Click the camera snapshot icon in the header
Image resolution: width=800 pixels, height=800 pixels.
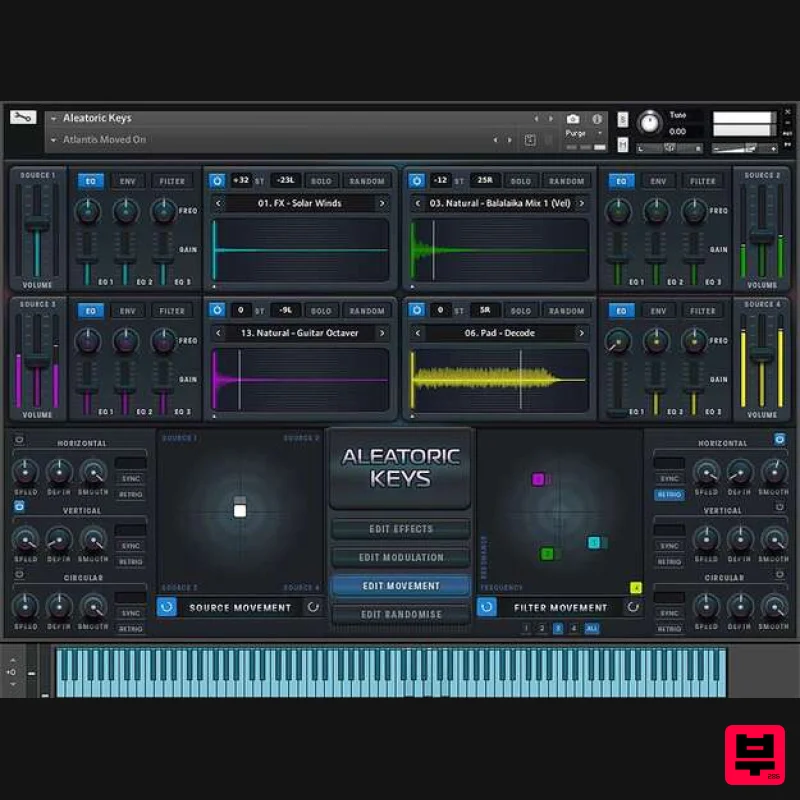pyautogui.click(x=571, y=117)
